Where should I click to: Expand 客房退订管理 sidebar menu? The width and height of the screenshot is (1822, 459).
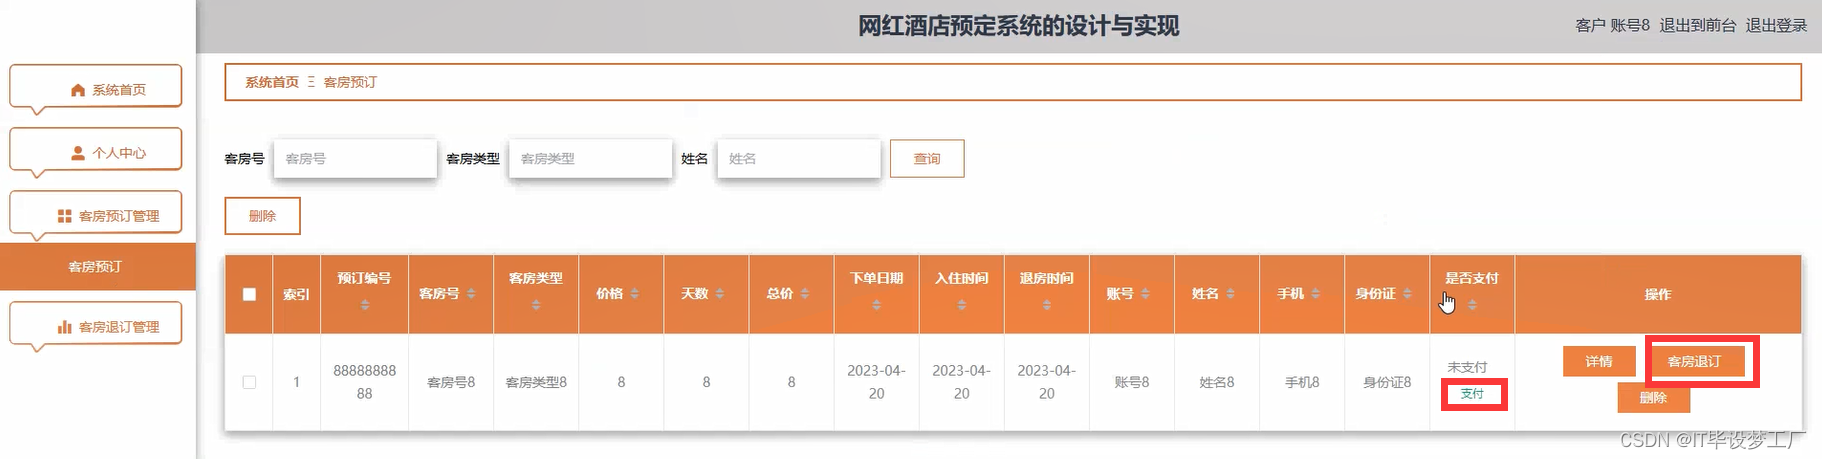pos(96,326)
